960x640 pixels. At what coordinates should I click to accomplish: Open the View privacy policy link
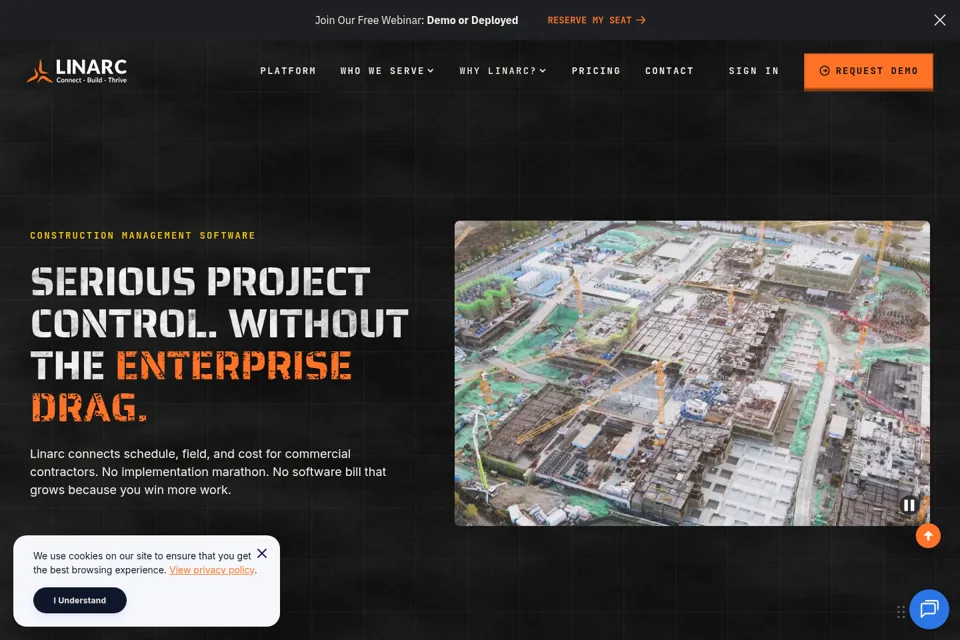pos(212,570)
